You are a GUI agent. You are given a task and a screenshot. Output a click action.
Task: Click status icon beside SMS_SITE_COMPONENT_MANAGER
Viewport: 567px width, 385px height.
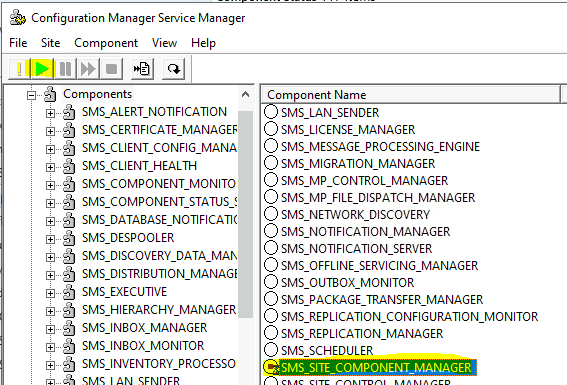(271, 367)
